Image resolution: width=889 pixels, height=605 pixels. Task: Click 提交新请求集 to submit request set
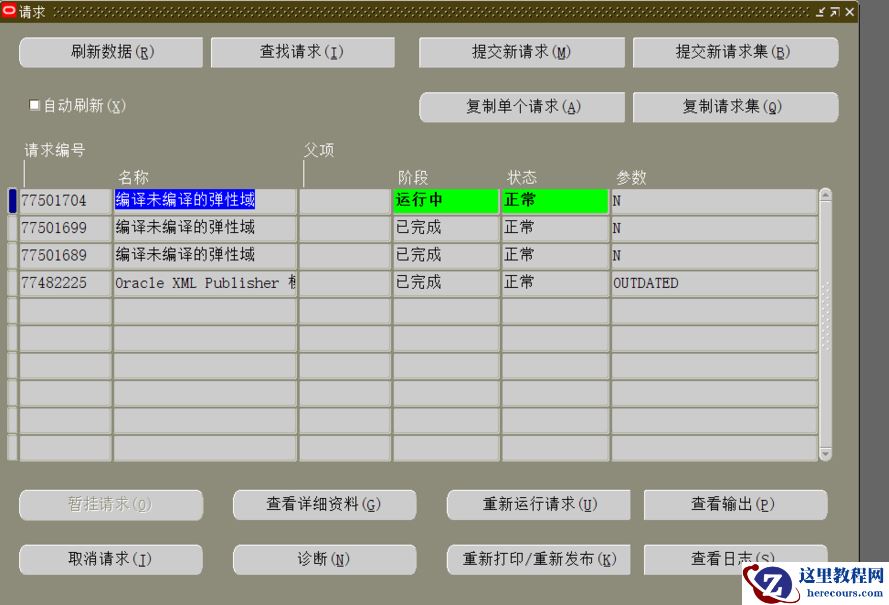[x=735, y=52]
